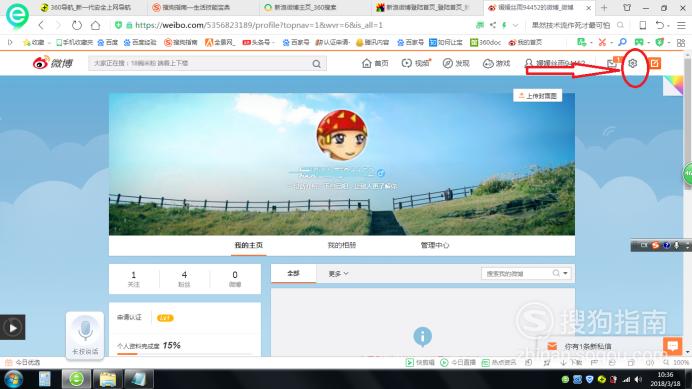
Task: Switch to the 360搜索 browser tab
Action: (x=306, y=8)
